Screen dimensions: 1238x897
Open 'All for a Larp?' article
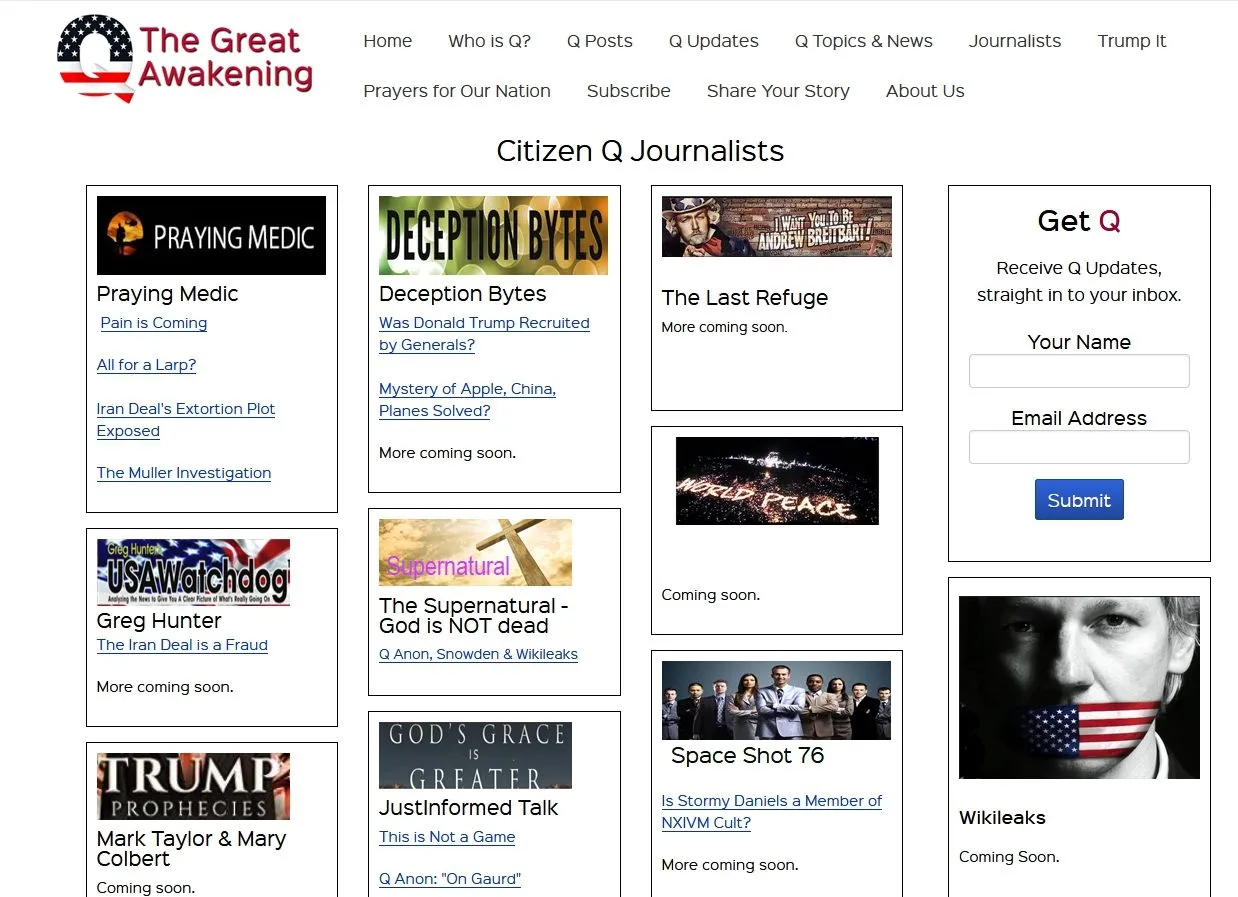pos(146,365)
